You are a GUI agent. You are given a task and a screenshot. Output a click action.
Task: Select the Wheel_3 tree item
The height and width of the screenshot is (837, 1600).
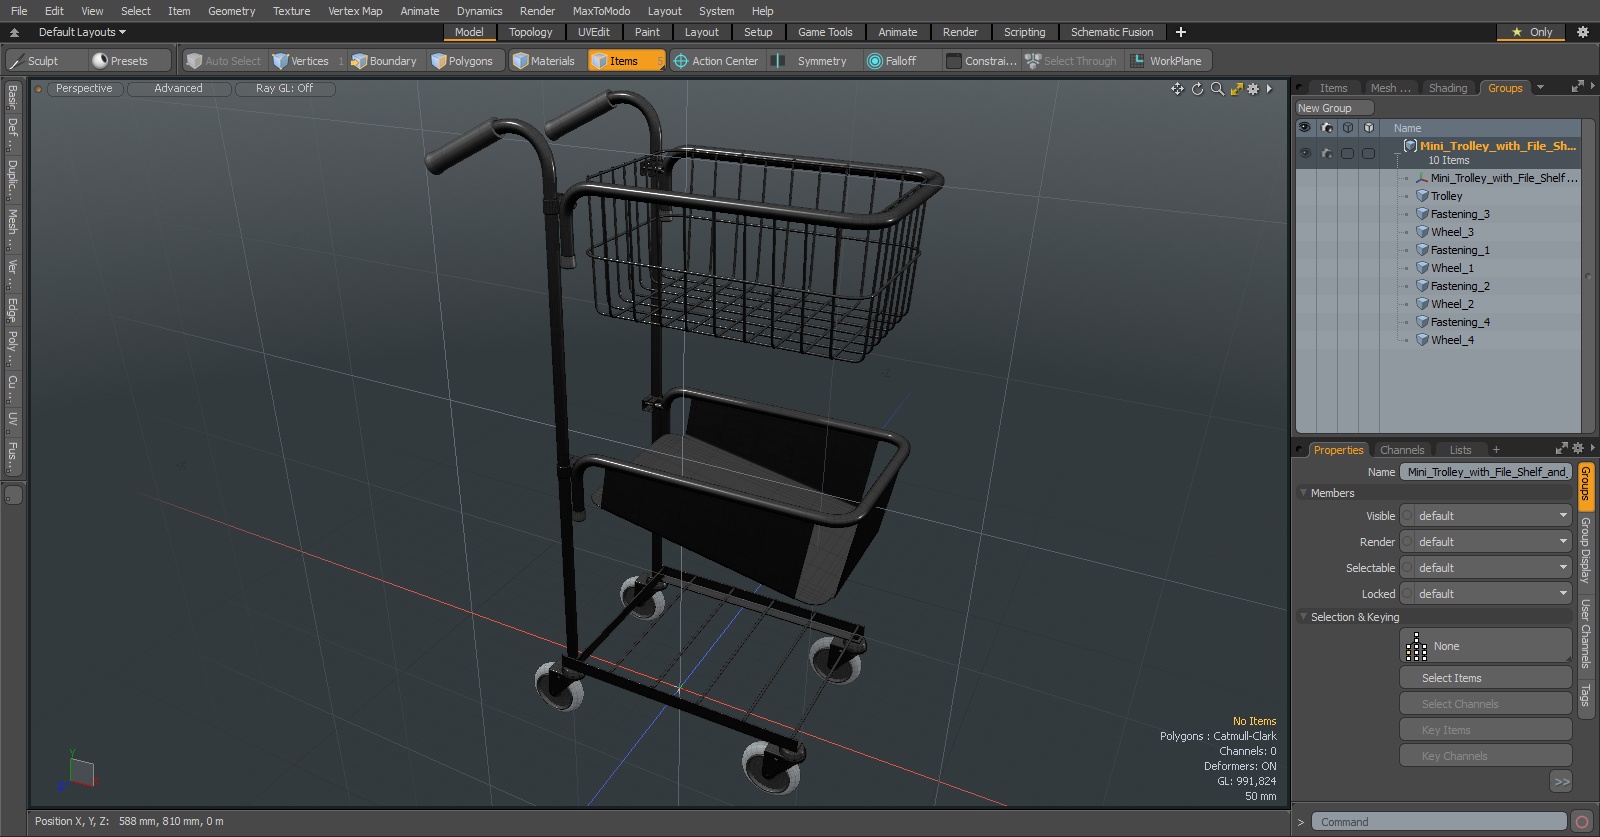tap(1452, 232)
